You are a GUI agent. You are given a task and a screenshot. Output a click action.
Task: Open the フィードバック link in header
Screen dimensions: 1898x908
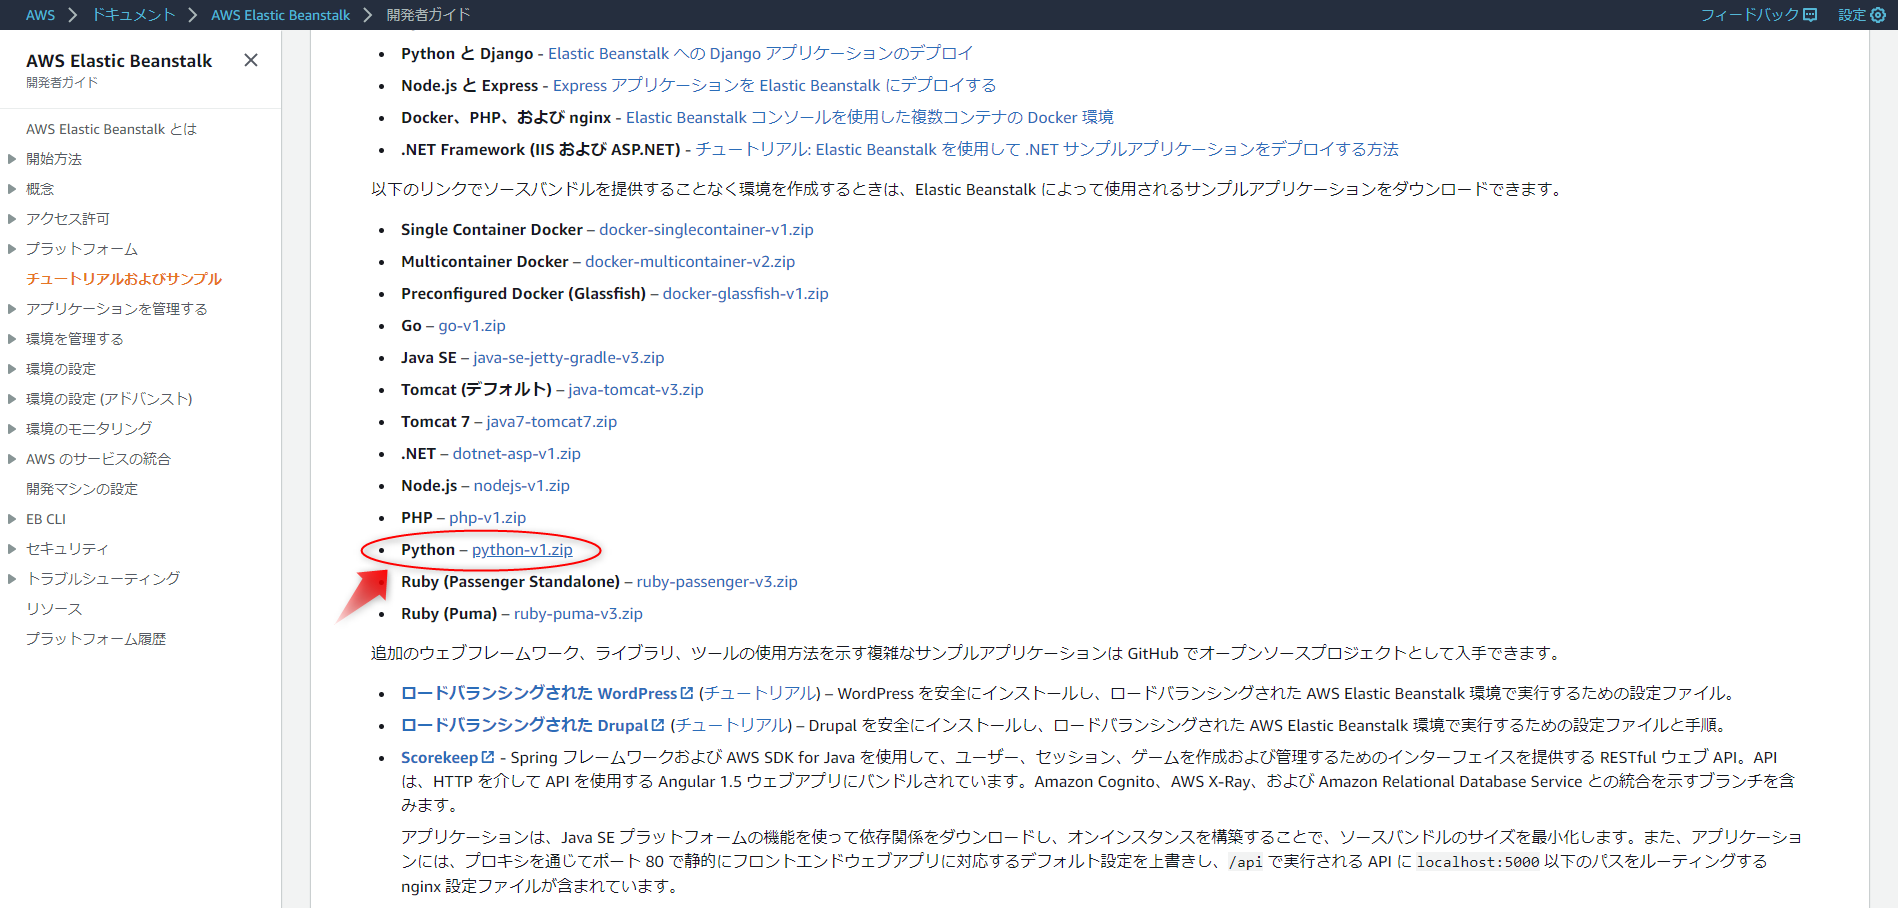pyautogui.click(x=1758, y=15)
